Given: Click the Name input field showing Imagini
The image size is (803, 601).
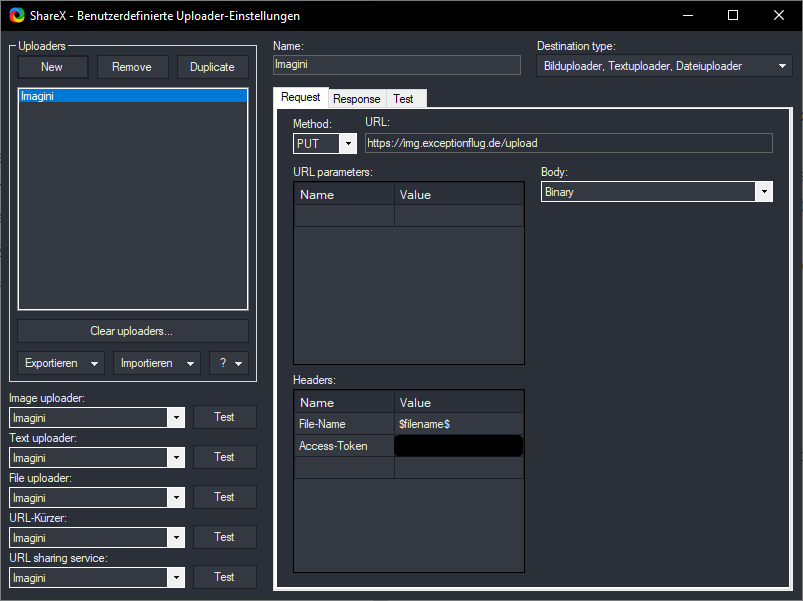Looking at the screenshot, I should pos(396,64).
